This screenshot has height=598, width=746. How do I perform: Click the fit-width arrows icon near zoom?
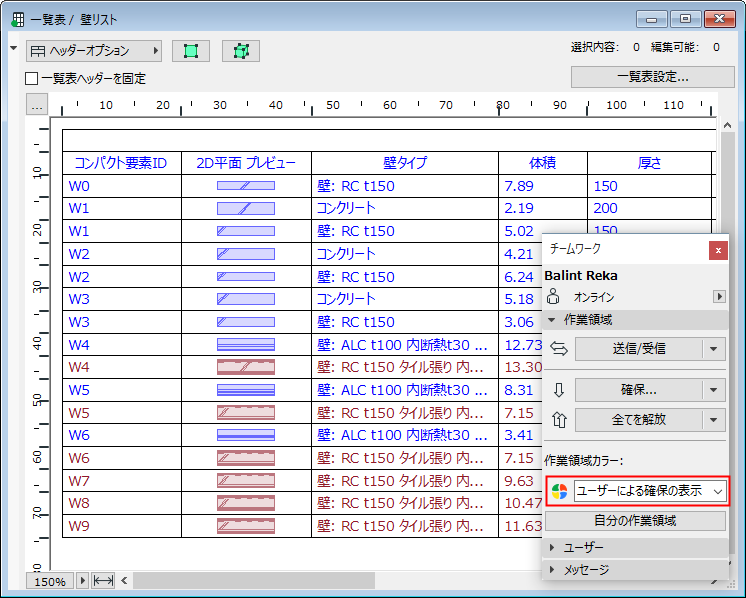[x=103, y=580]
